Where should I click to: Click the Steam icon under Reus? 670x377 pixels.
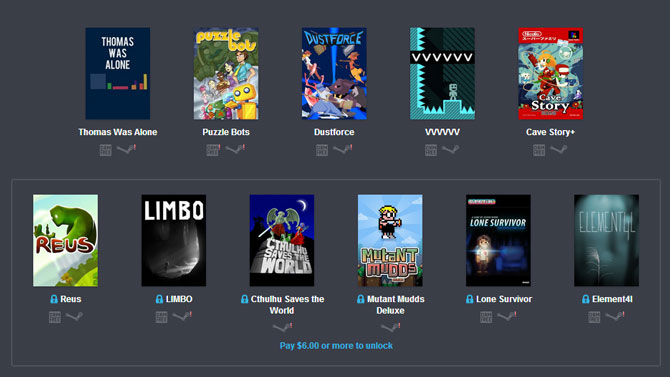pos(74,316)
